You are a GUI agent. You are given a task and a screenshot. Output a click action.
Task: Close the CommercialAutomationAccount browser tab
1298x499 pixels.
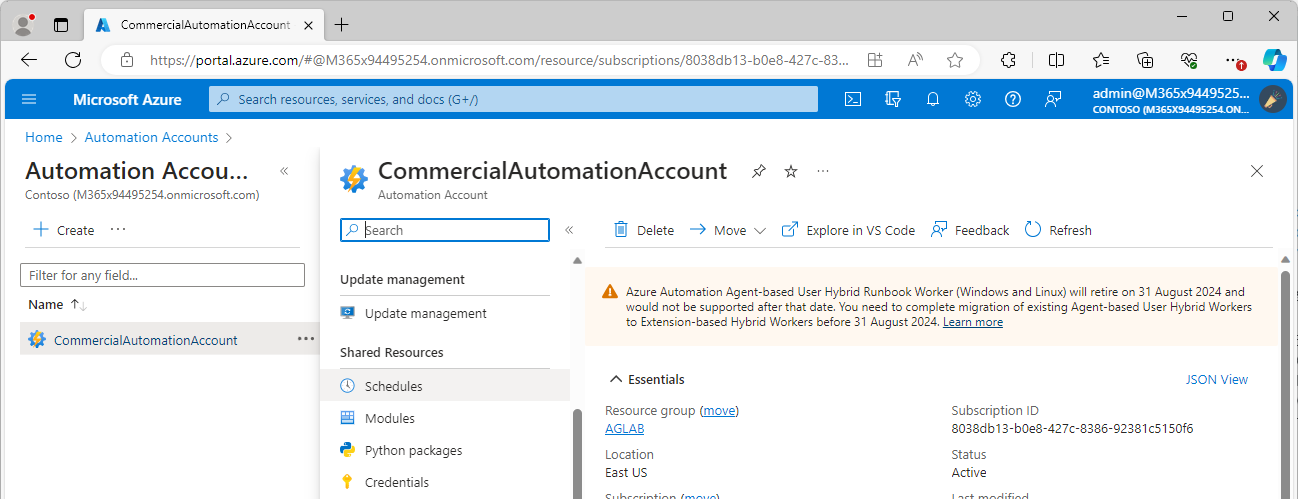click(310, 25)
